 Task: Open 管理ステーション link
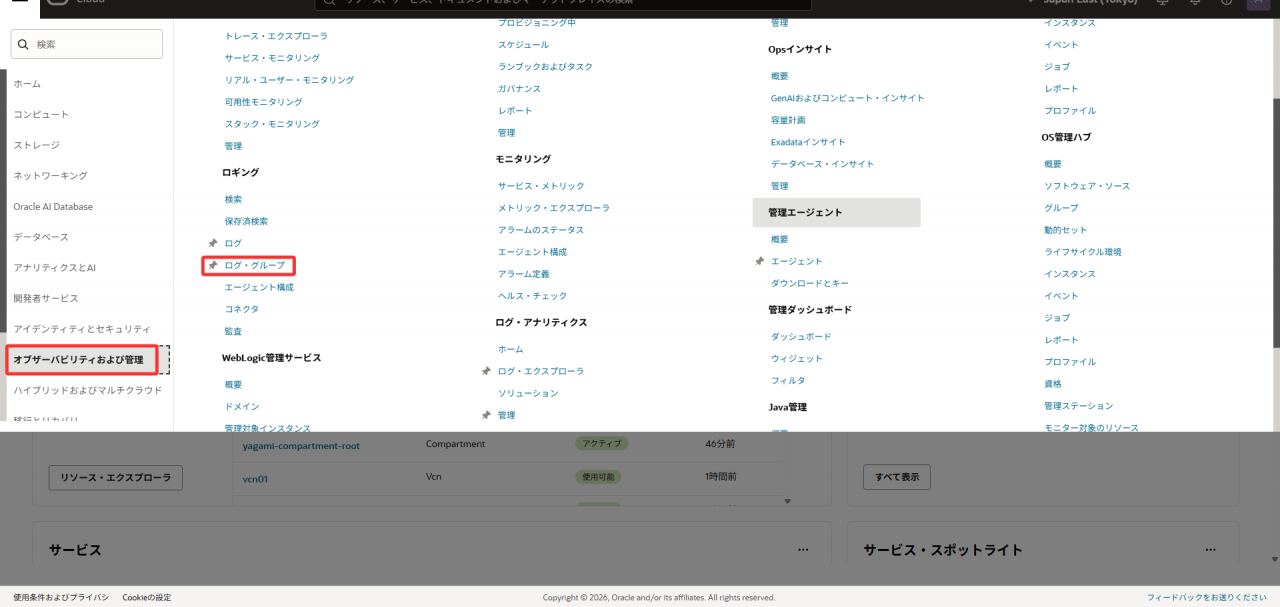[x=1078, y=406]
